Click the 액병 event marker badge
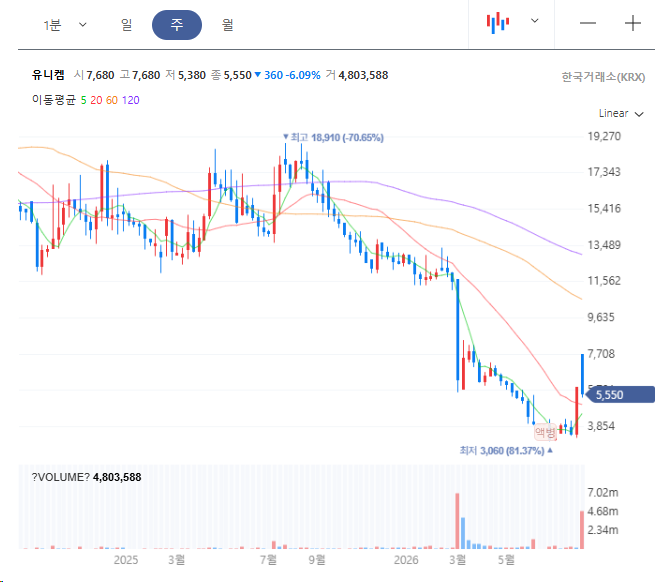Screen dimensions: 659x582 point(545,432)
